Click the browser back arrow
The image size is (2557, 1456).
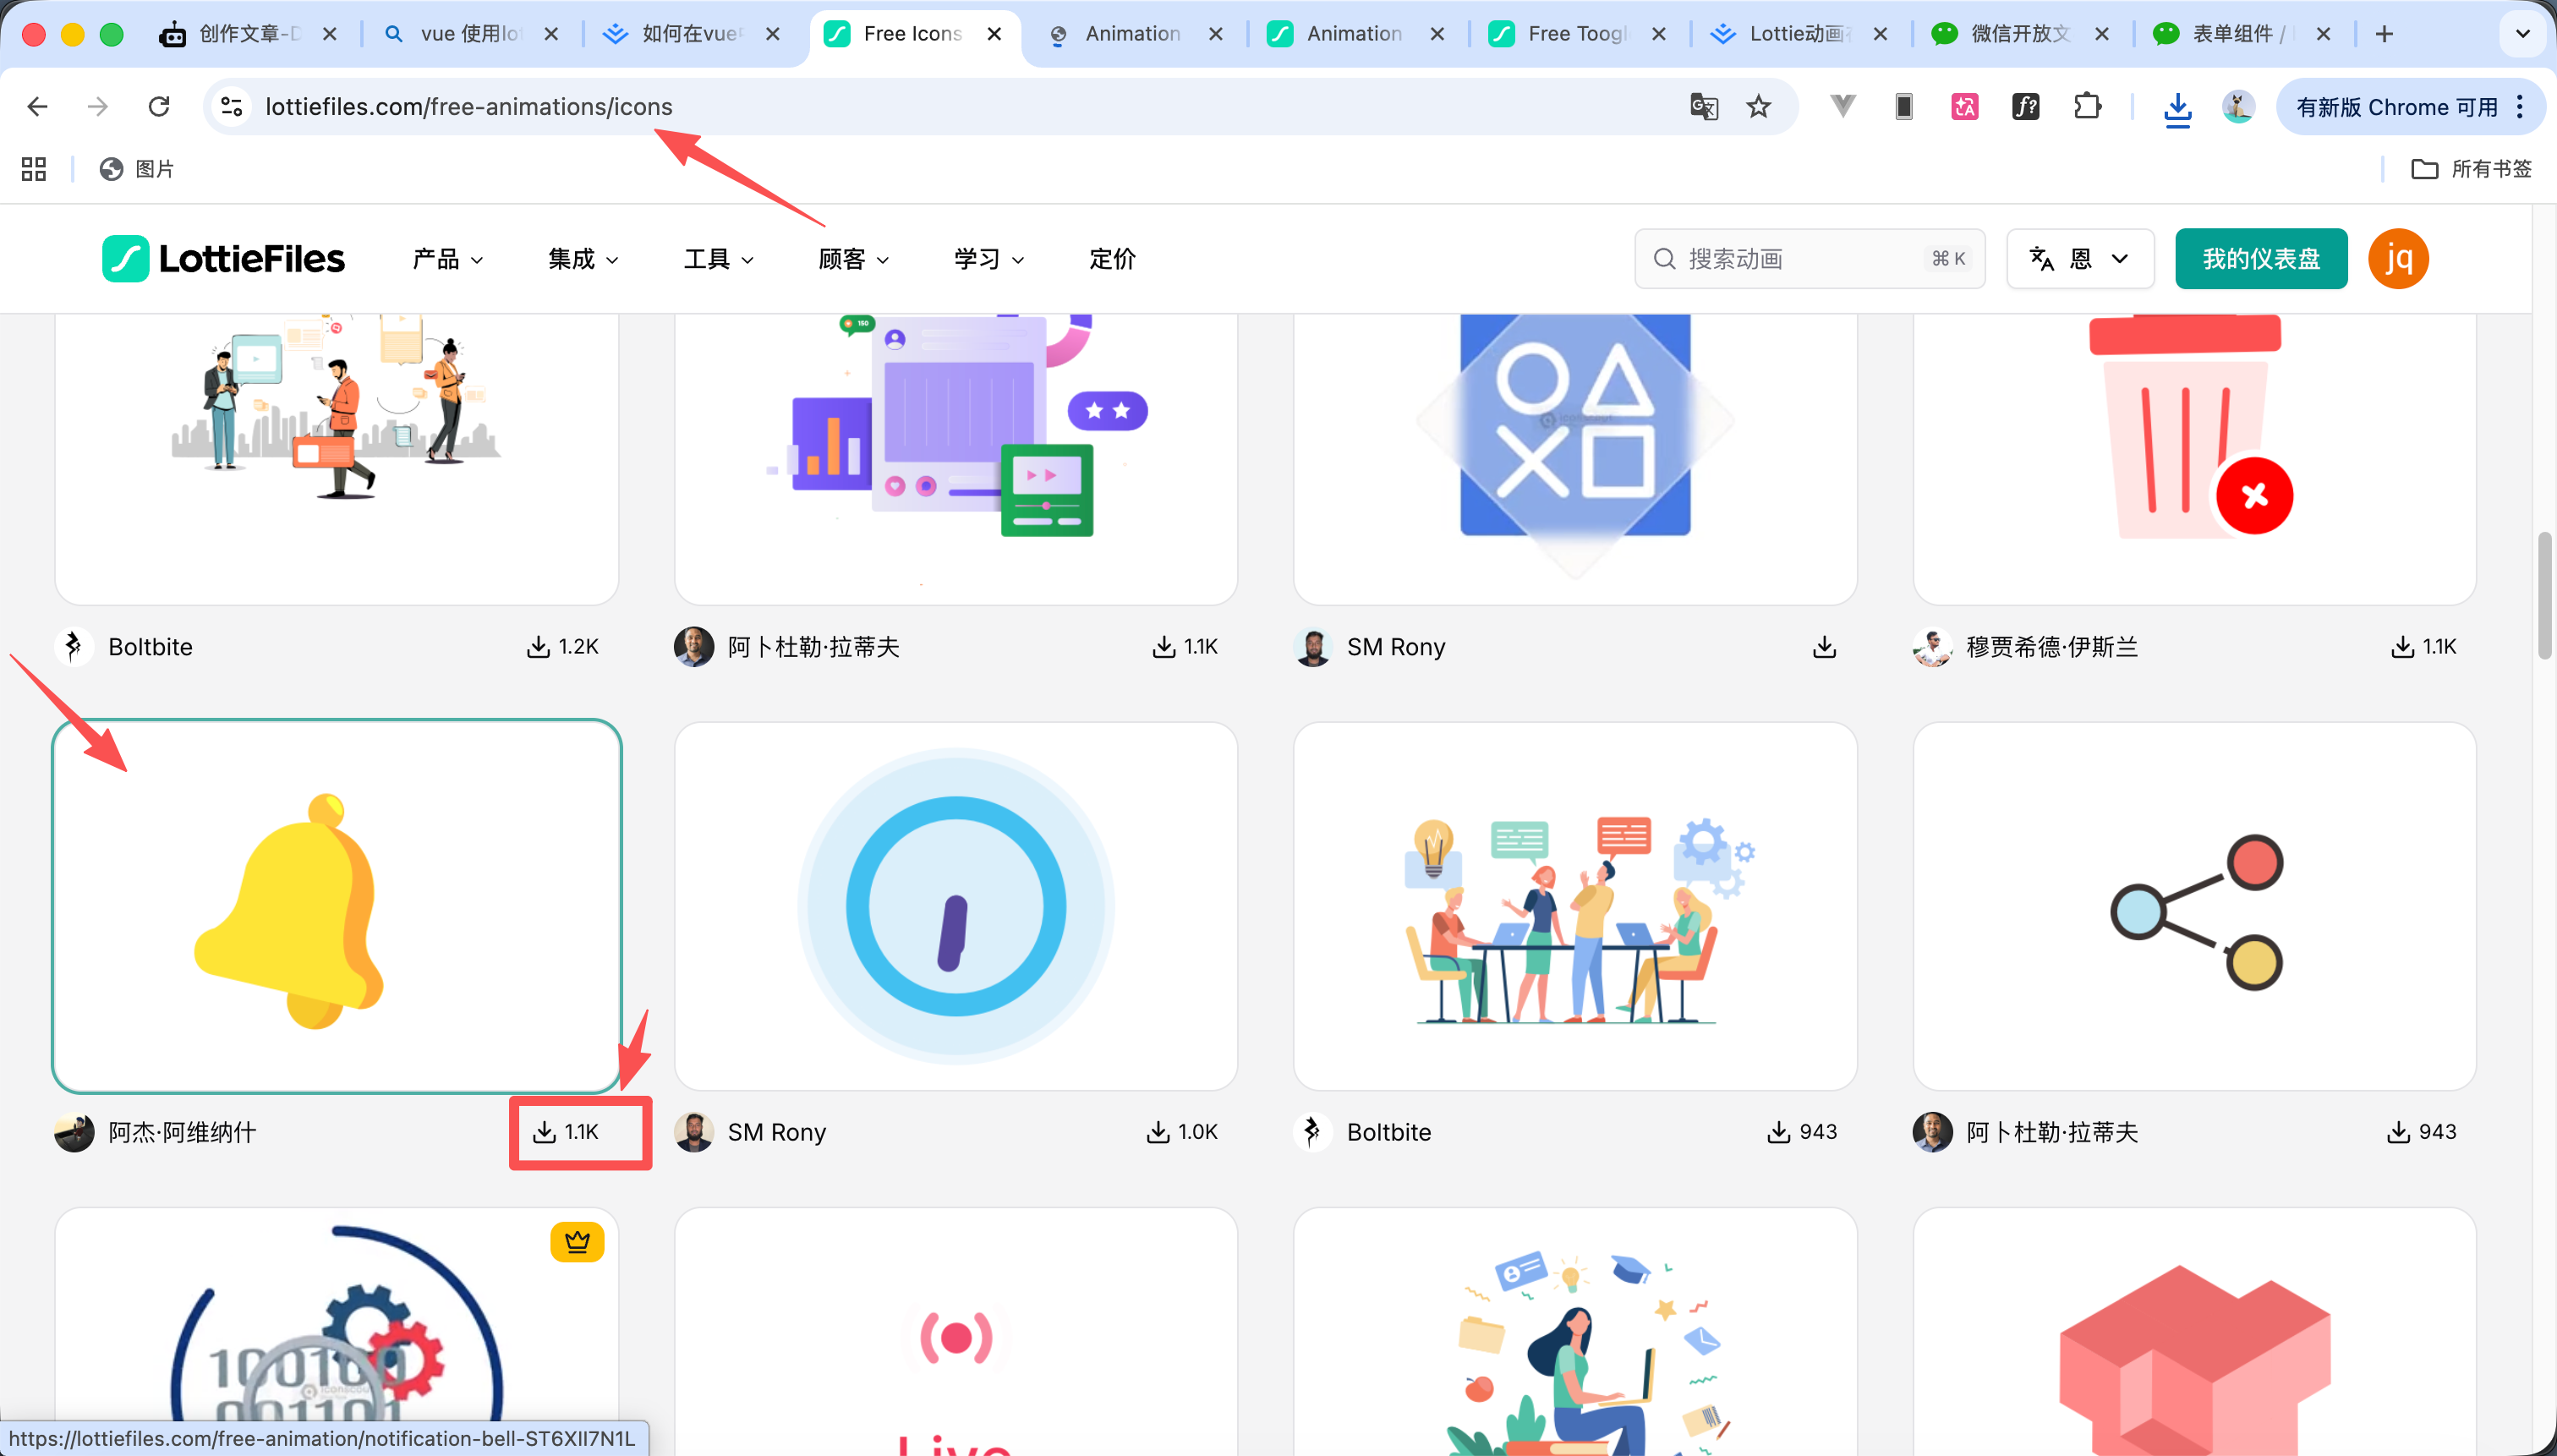(x=36, y=106)
